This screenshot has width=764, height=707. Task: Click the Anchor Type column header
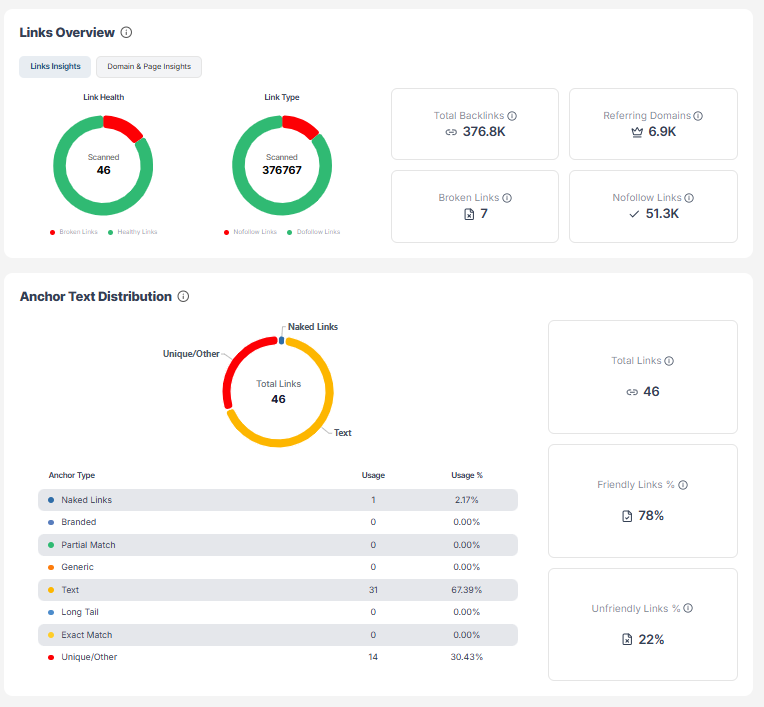pos(72,475)
